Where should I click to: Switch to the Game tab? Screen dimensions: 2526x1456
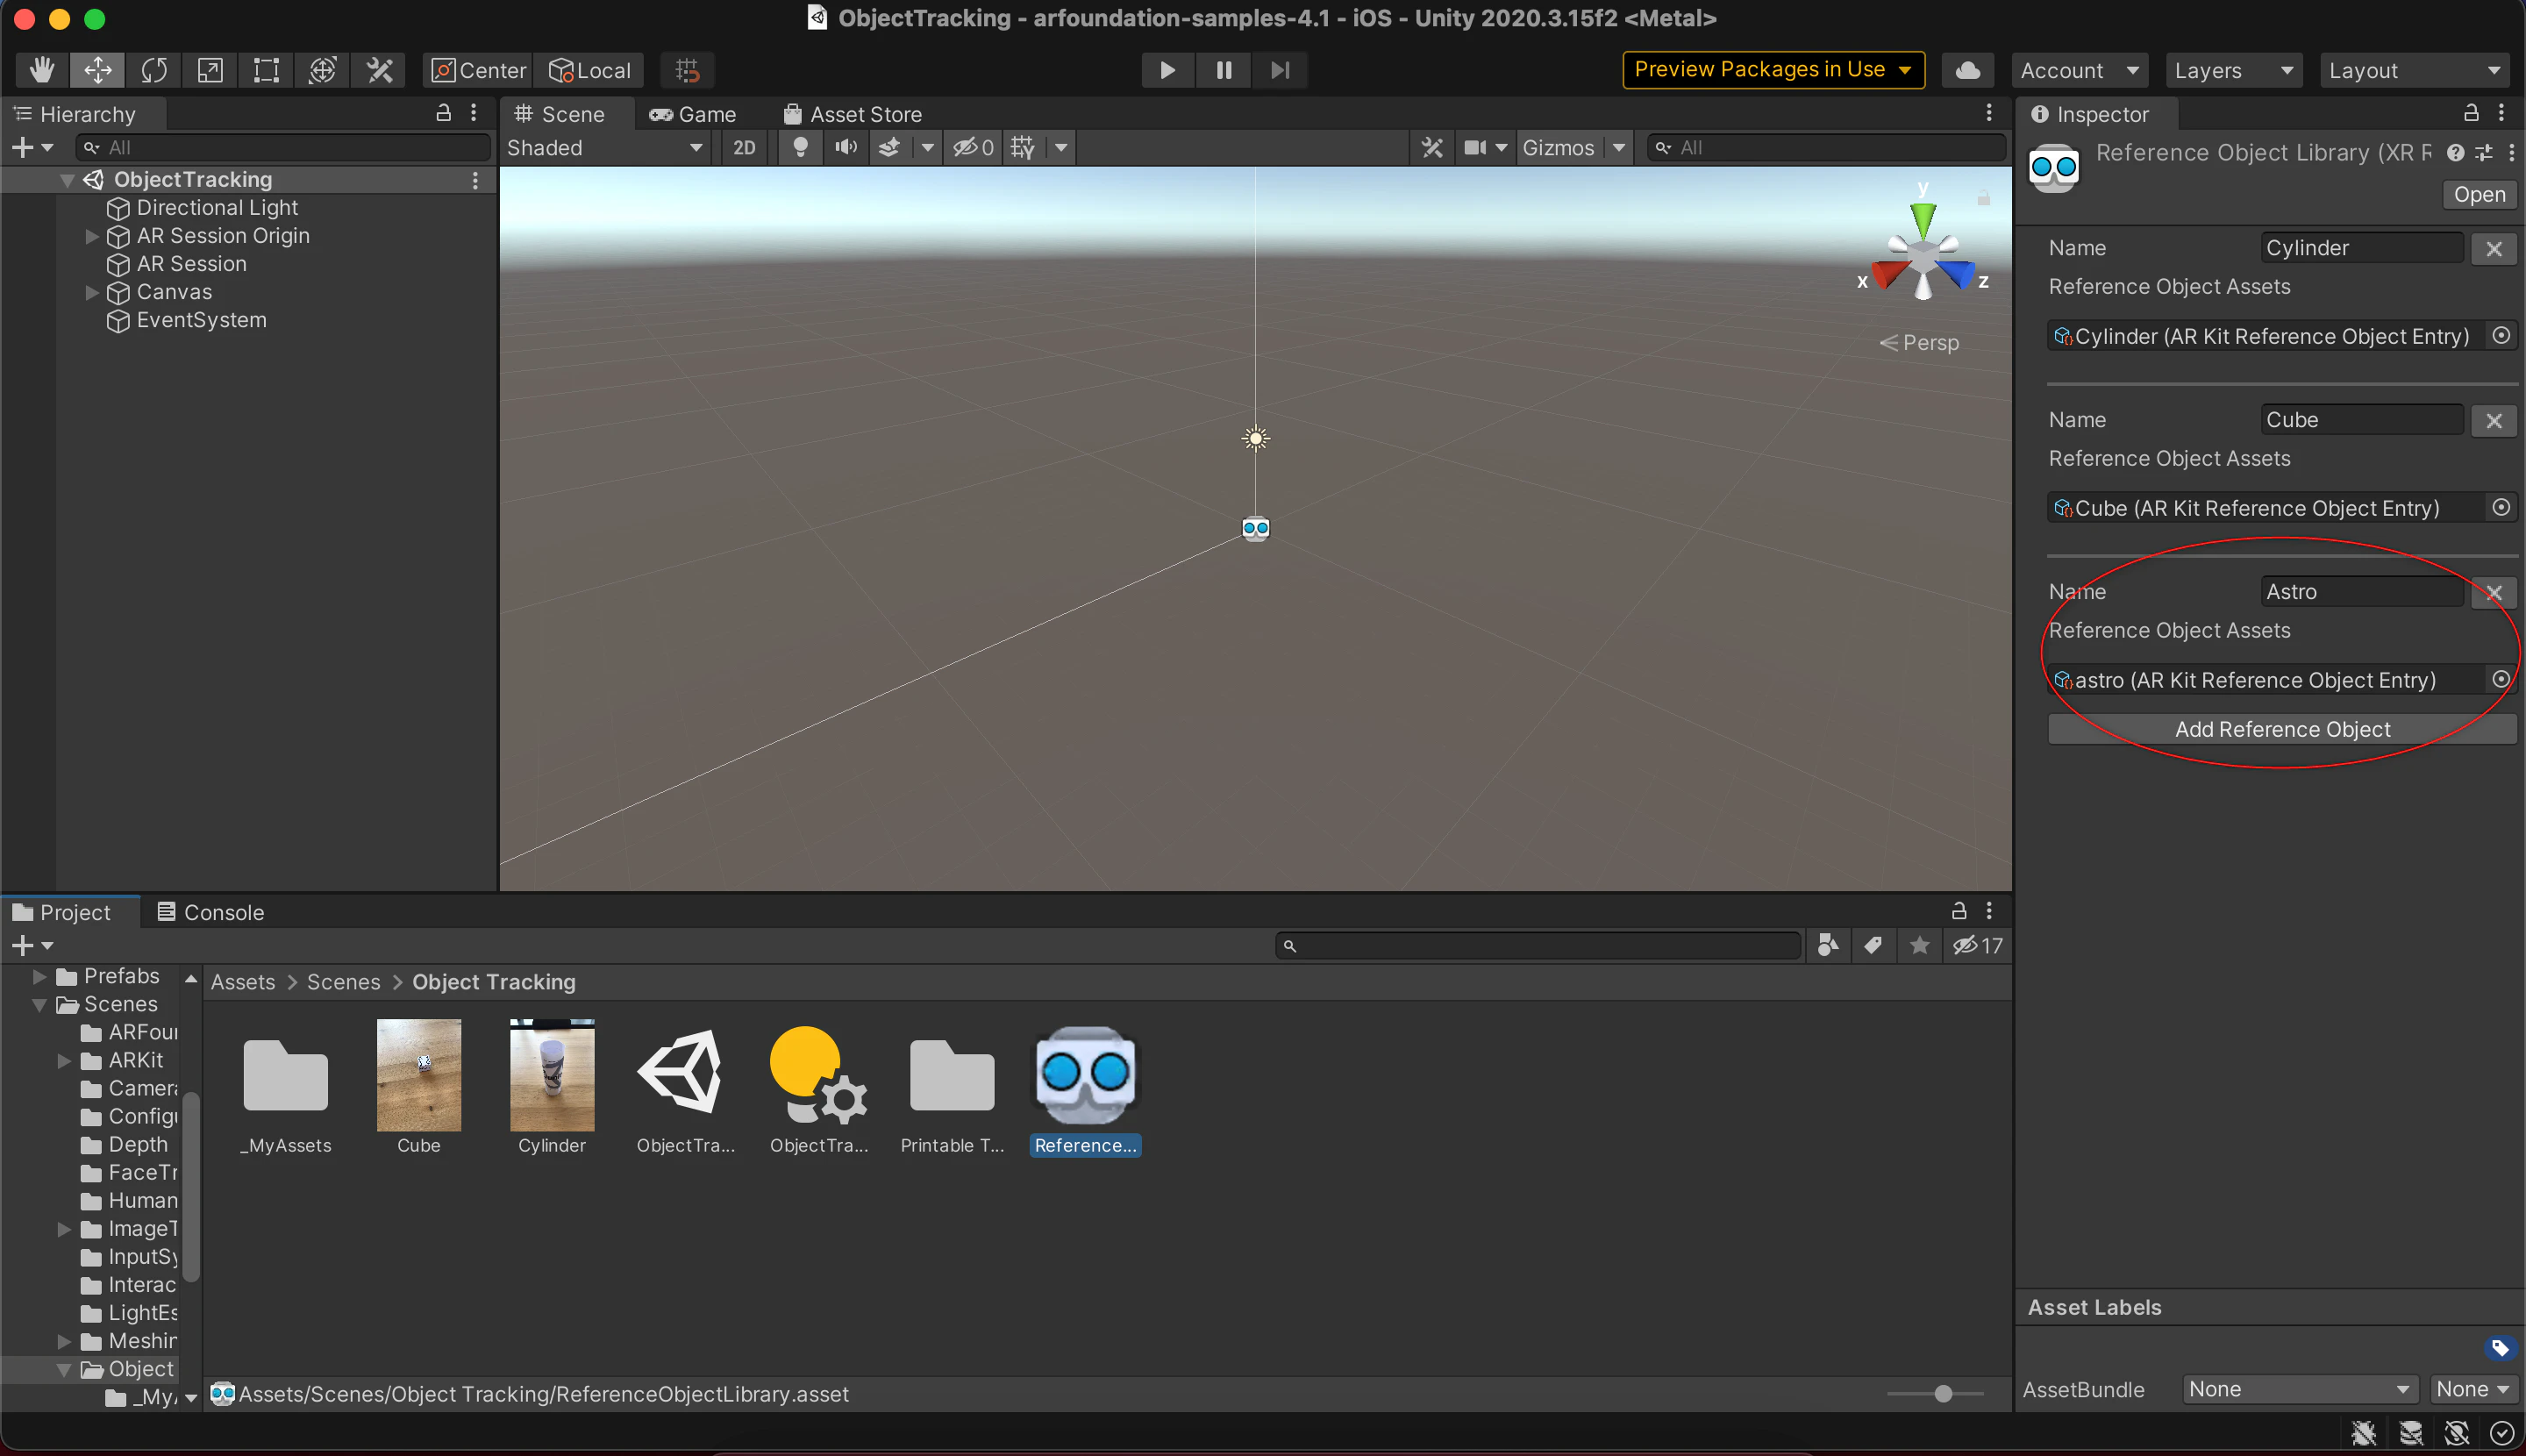pyautogui.click(x=692, y=114)
